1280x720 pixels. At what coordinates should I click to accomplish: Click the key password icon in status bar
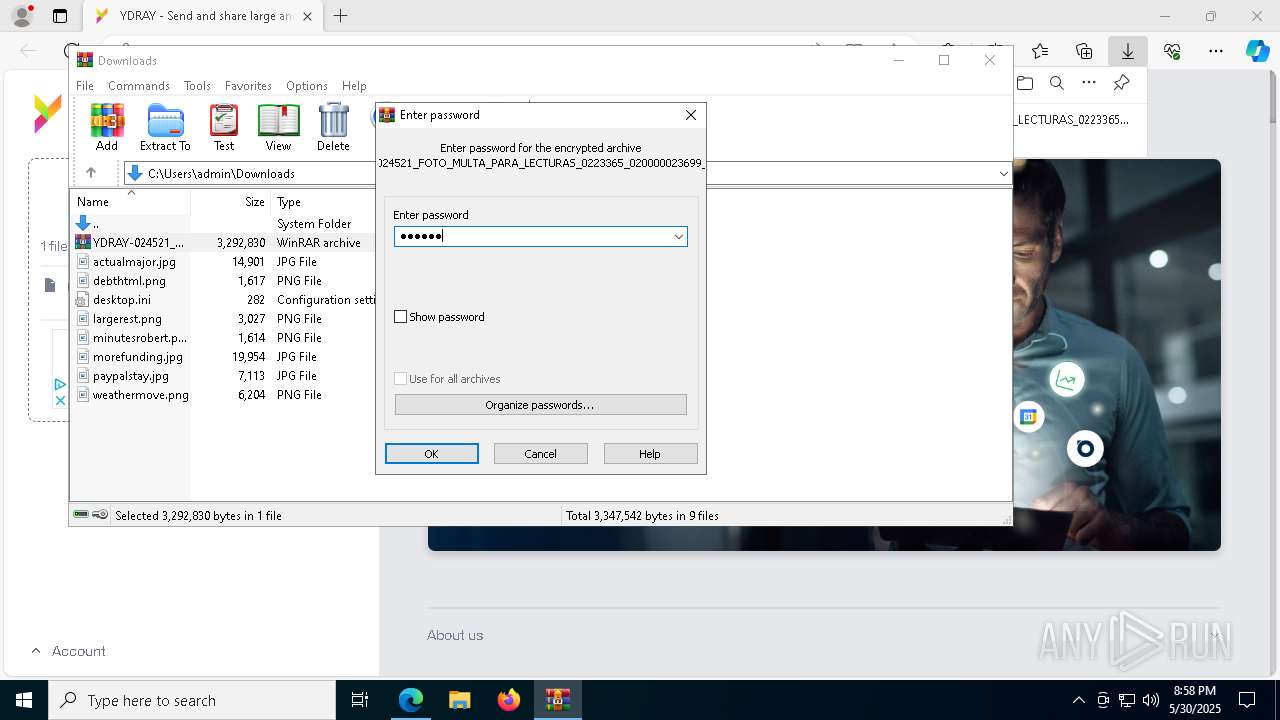pyautogui.click(x=100, y=515)
